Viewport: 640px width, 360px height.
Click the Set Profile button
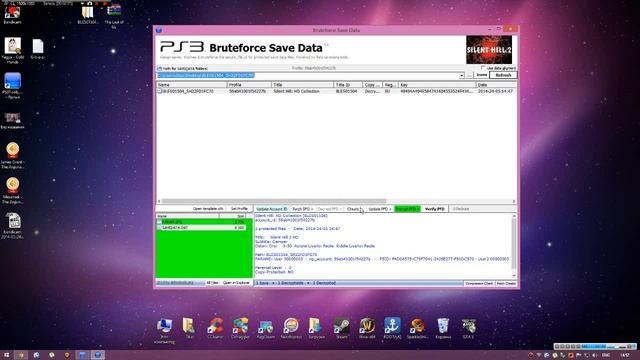(239, 209)
